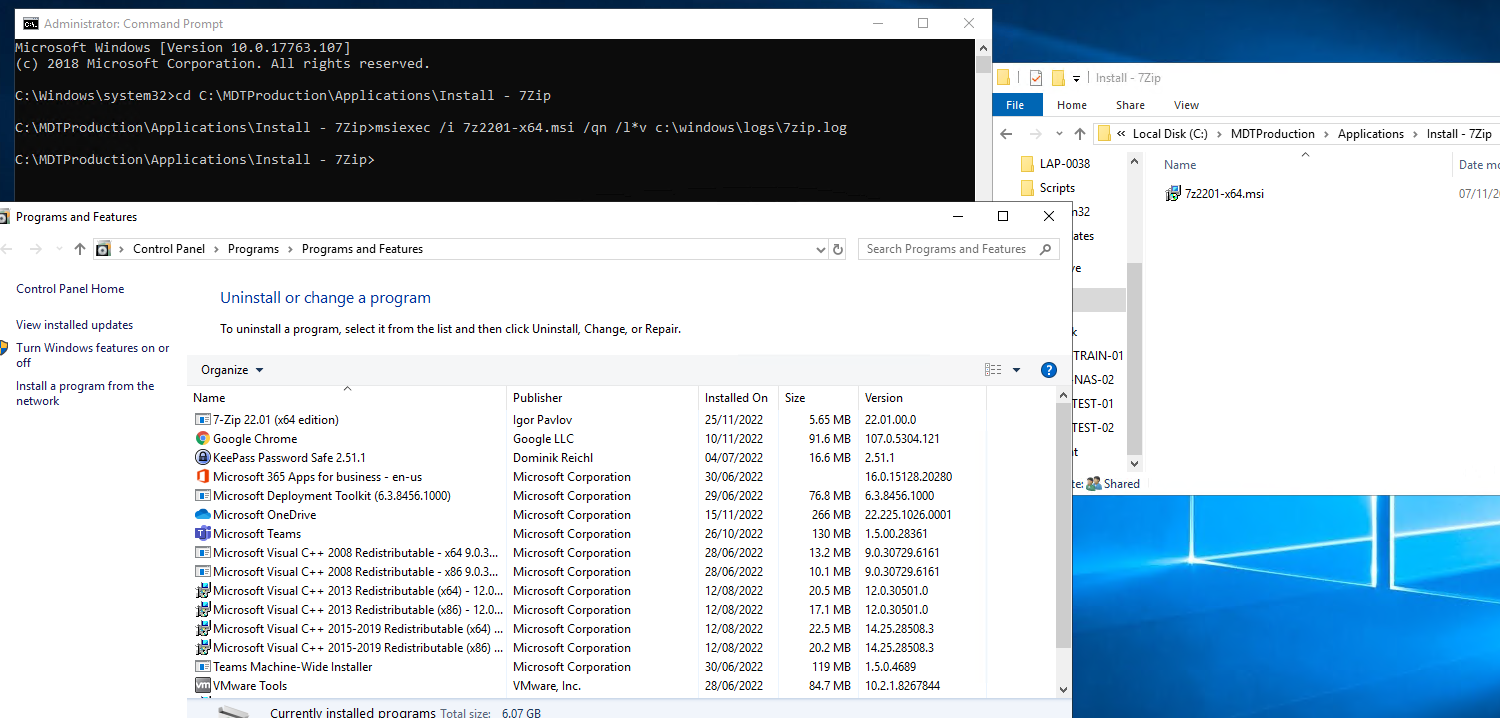Select Google Chrome icon in programs list
The image size is (1500, 718).
point(203,439)
